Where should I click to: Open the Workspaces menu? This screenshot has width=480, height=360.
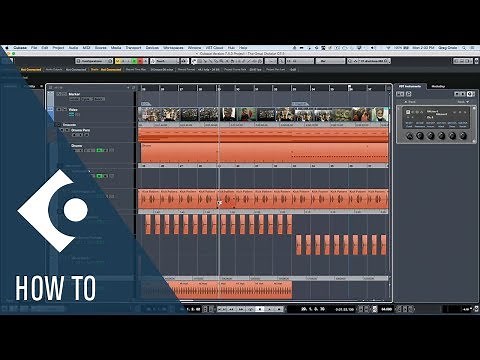click(173, 48)
